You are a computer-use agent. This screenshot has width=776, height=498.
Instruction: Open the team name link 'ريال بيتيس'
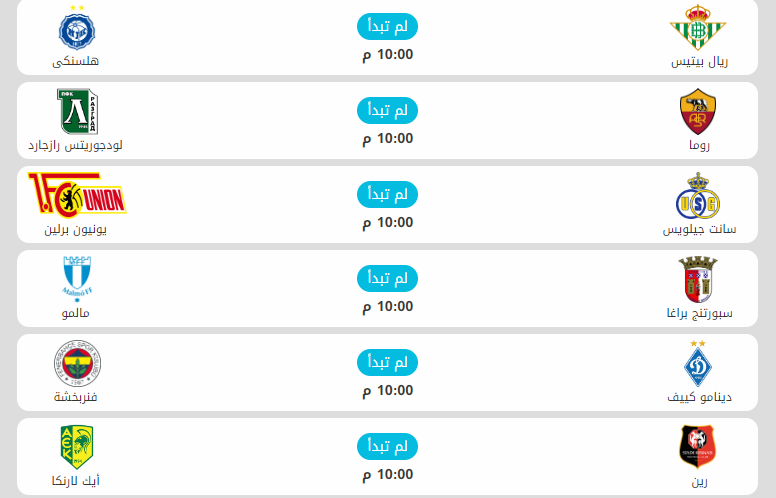coord(699,62)
